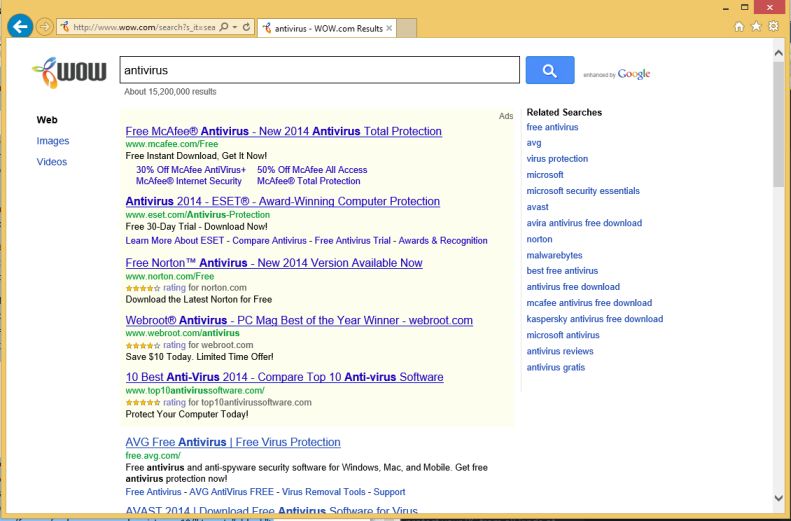Open the Webroot Antivirus ad link
Screen dimensions: 791x521
click(299, 320)
